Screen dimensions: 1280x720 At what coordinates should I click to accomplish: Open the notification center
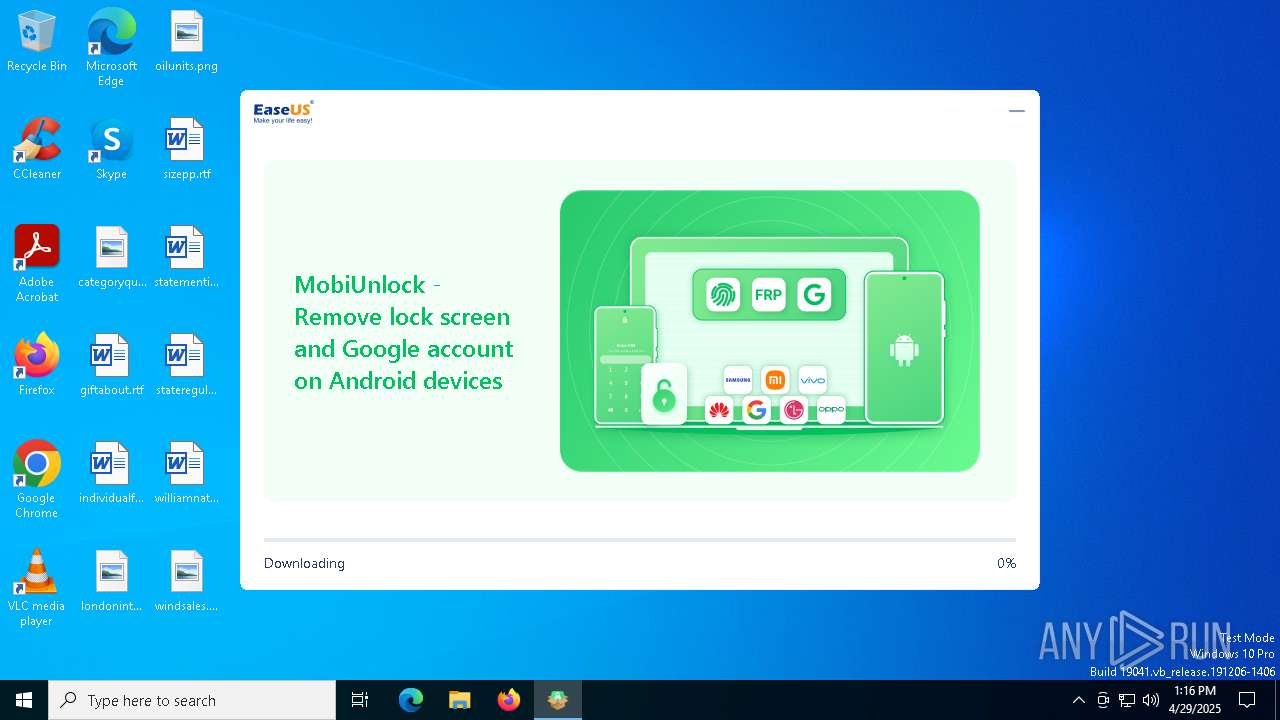[x=1247, y=700]
